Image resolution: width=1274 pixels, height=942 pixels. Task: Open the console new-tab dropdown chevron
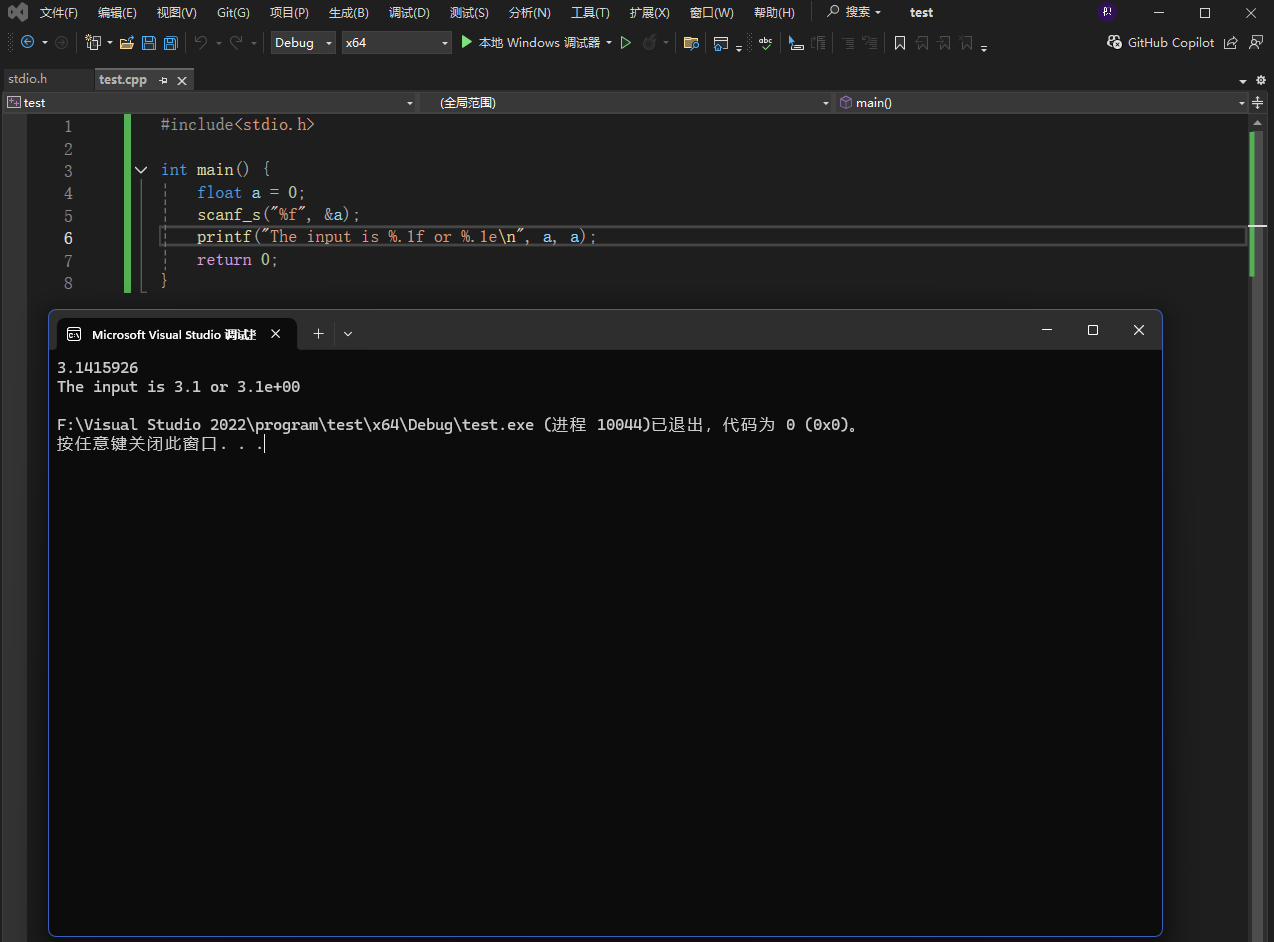tap(348, 334)
